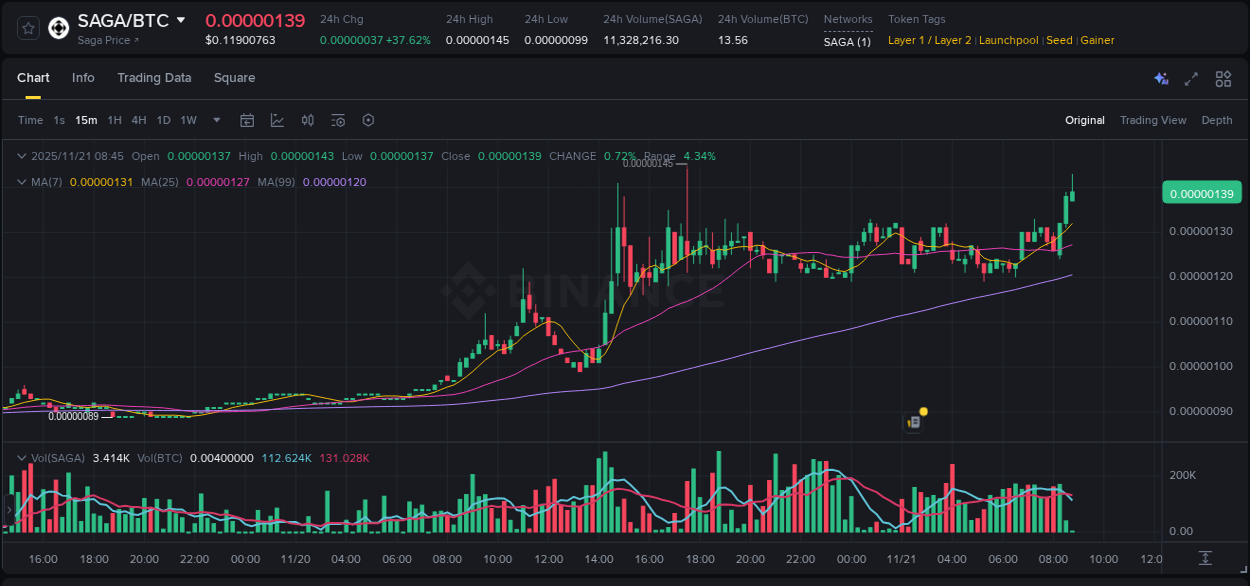Open indicator settings list icon
Image resolution: width=1250 pixels, height=586 pixels.
[x=337, y=120]
